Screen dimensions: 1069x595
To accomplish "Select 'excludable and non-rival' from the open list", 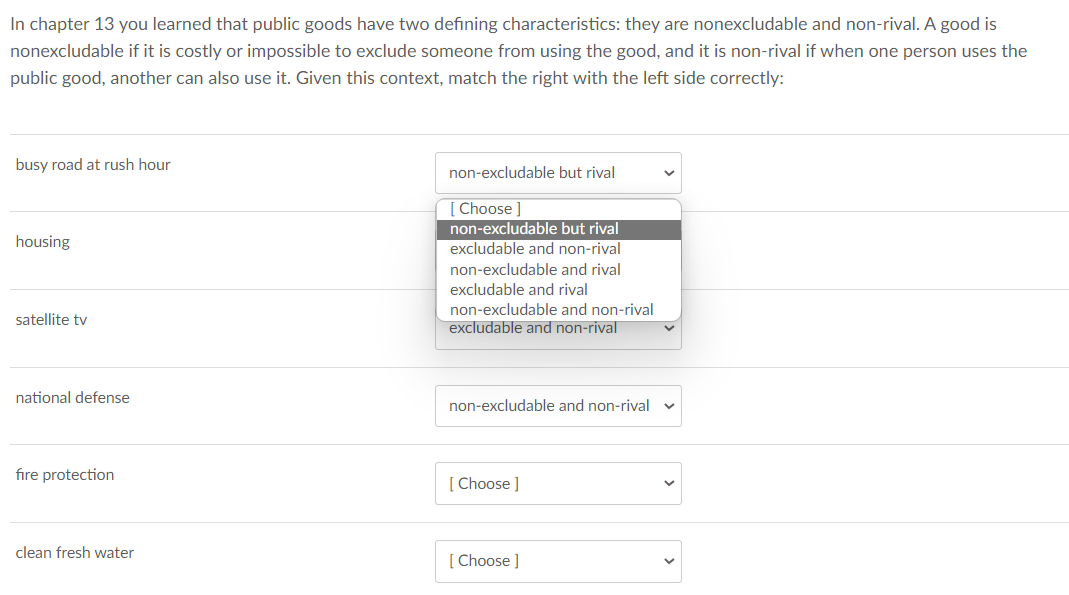I will click(532, 248).
